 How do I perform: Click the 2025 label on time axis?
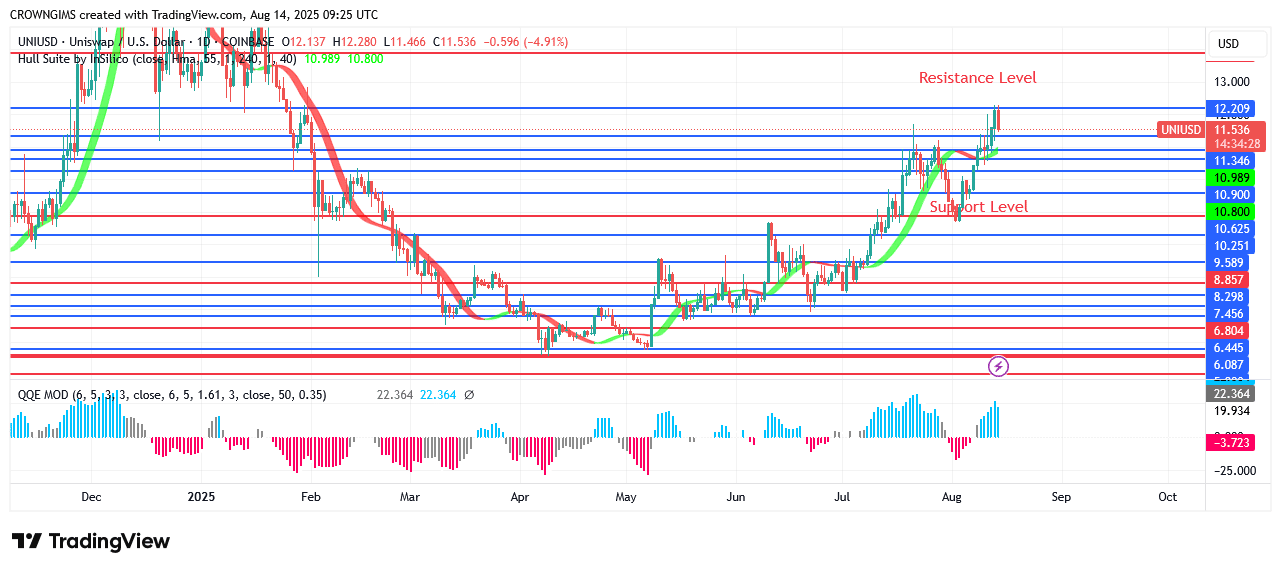click(x=201, y=497)
